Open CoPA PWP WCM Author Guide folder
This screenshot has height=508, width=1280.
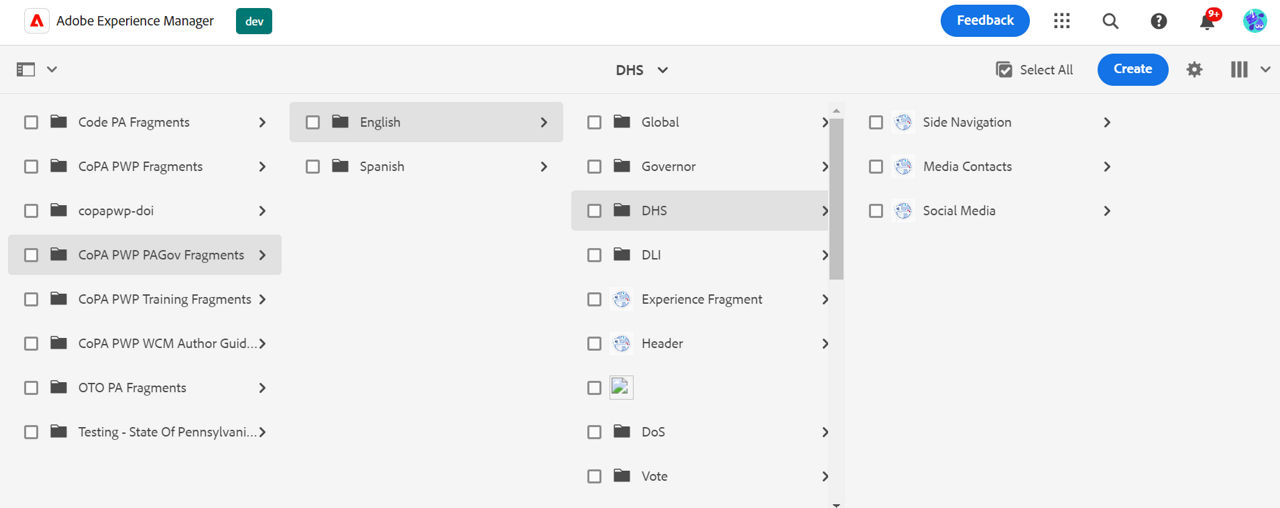click(x=145, y=344)
